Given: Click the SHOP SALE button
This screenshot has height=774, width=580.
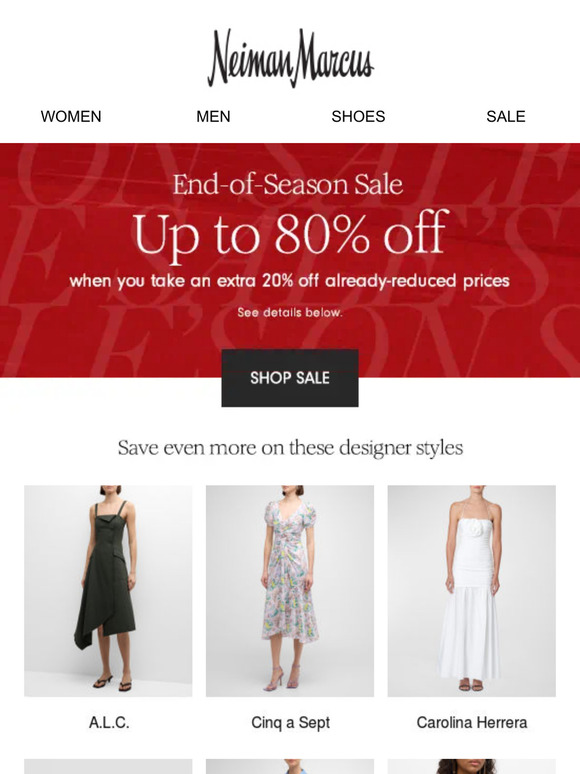Looking at the screenshot, I should click(290, 378).
